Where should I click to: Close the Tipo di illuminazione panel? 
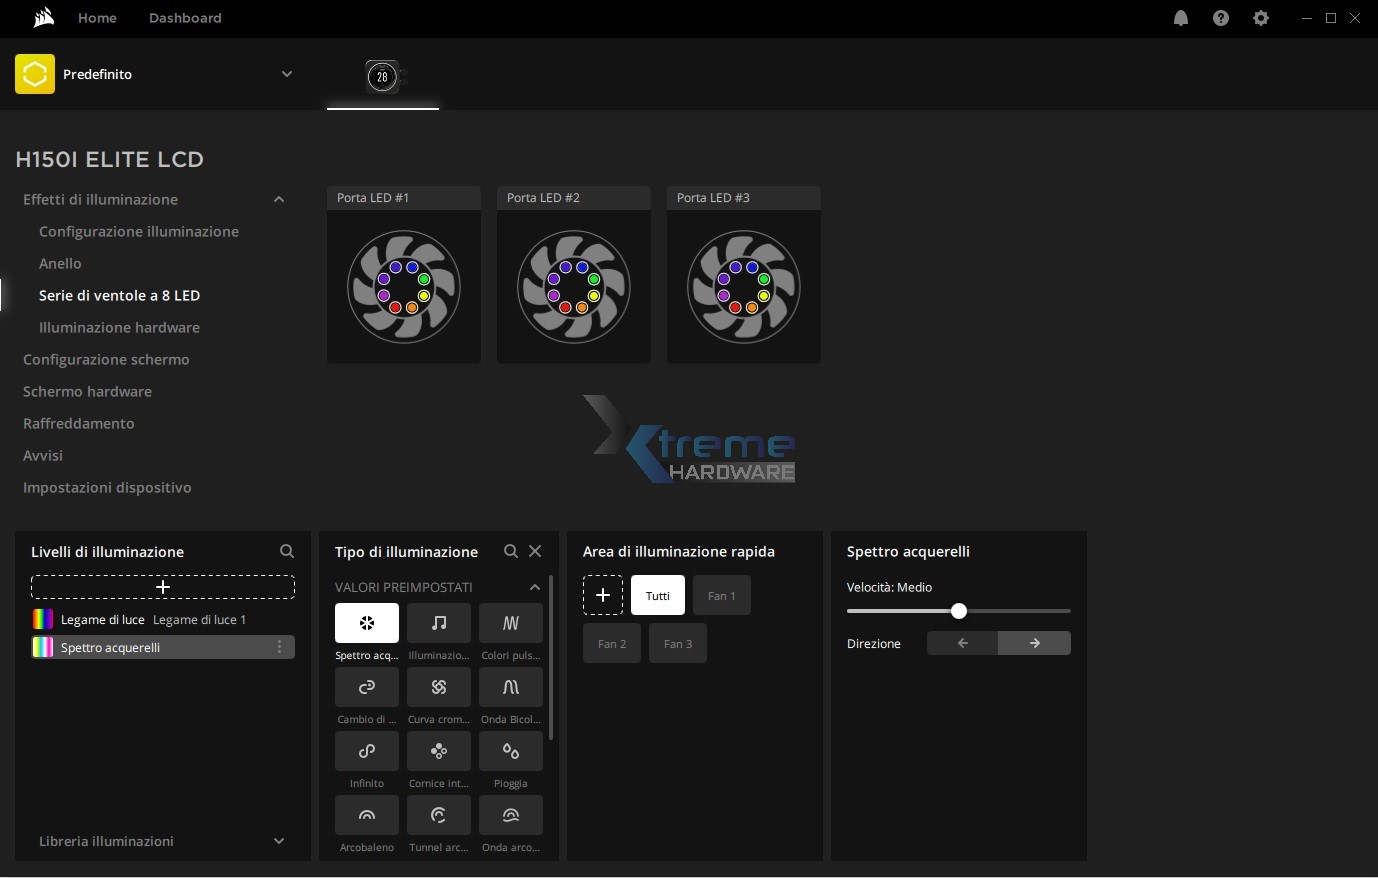click(535, 551)
